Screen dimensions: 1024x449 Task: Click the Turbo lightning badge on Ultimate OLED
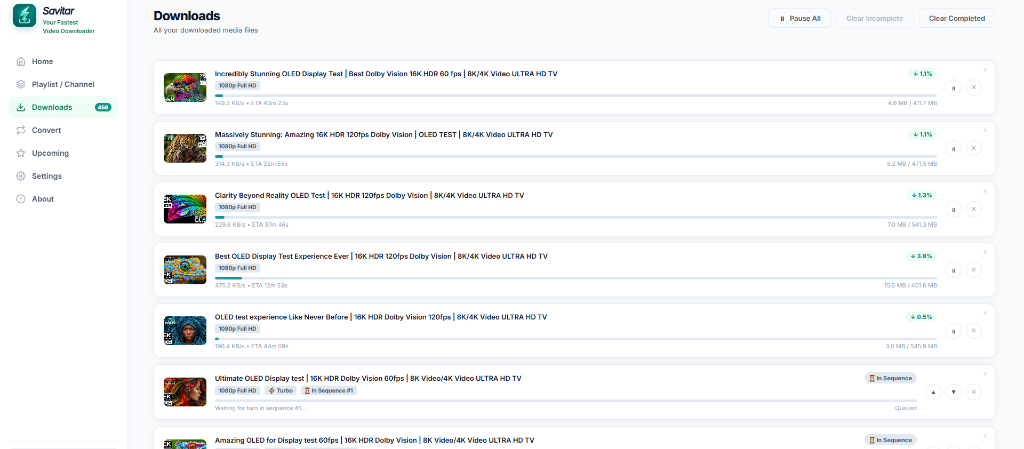pyautogui.click(x=280, y=390)
